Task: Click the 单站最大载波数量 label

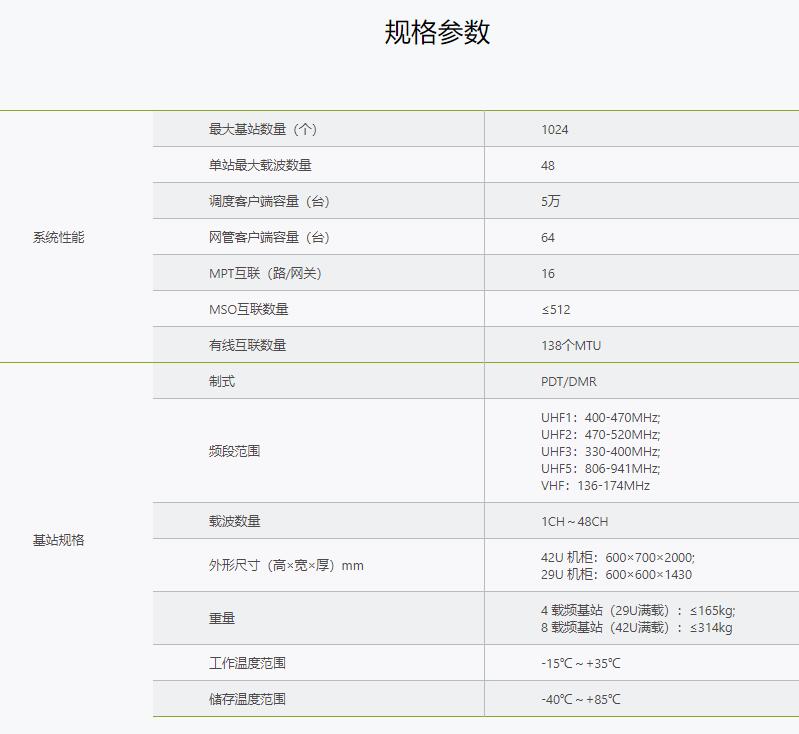Action: click(260, 165)
